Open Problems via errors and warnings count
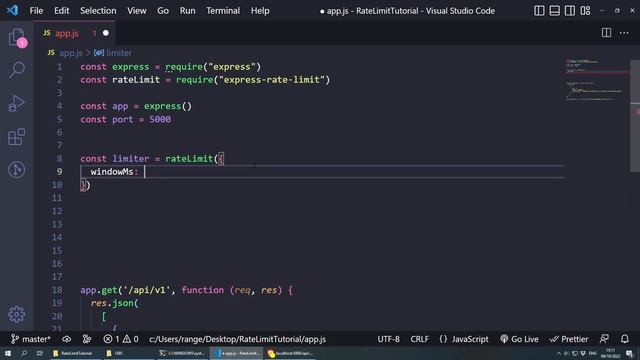Image resolution: width=640 pixels, height=360 pixels. (120, 339)
